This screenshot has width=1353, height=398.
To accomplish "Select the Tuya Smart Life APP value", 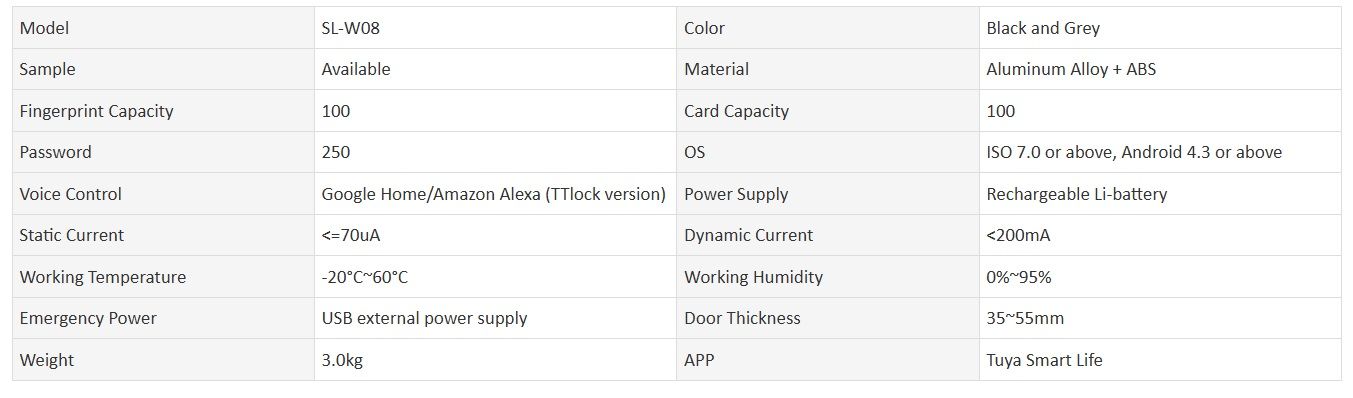I will [1044, 360].
